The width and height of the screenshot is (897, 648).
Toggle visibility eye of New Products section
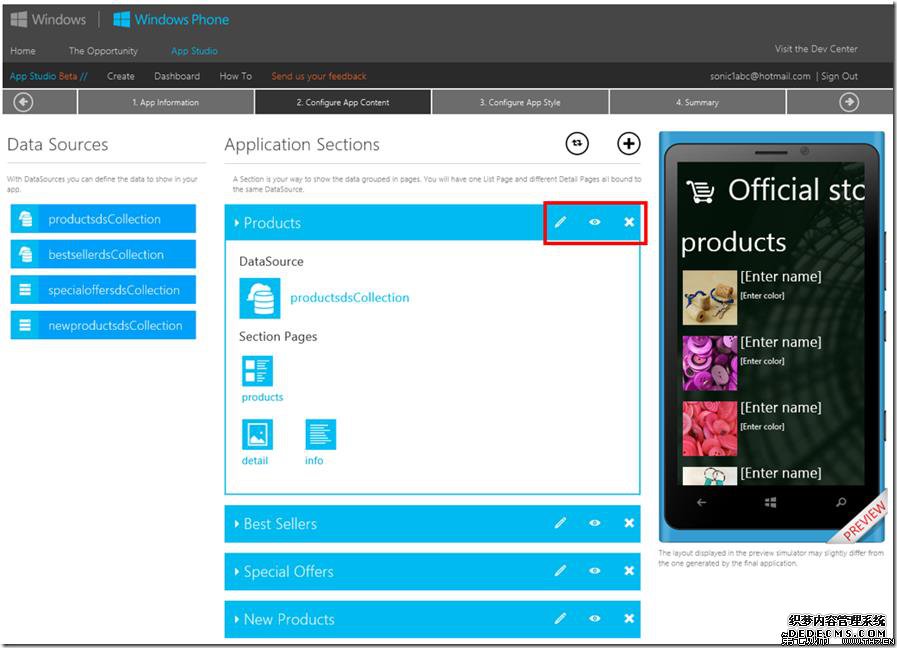(x=594, y=618)
